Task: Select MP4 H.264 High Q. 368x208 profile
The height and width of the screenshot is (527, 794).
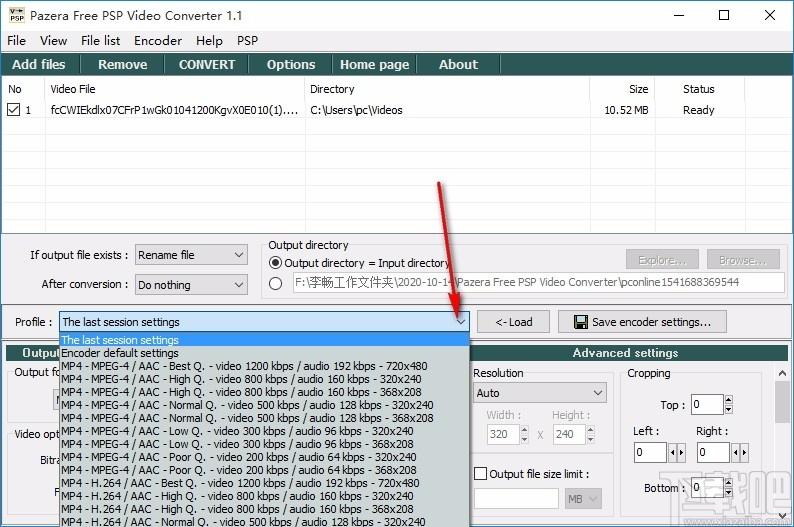Action: click(264, 509)
